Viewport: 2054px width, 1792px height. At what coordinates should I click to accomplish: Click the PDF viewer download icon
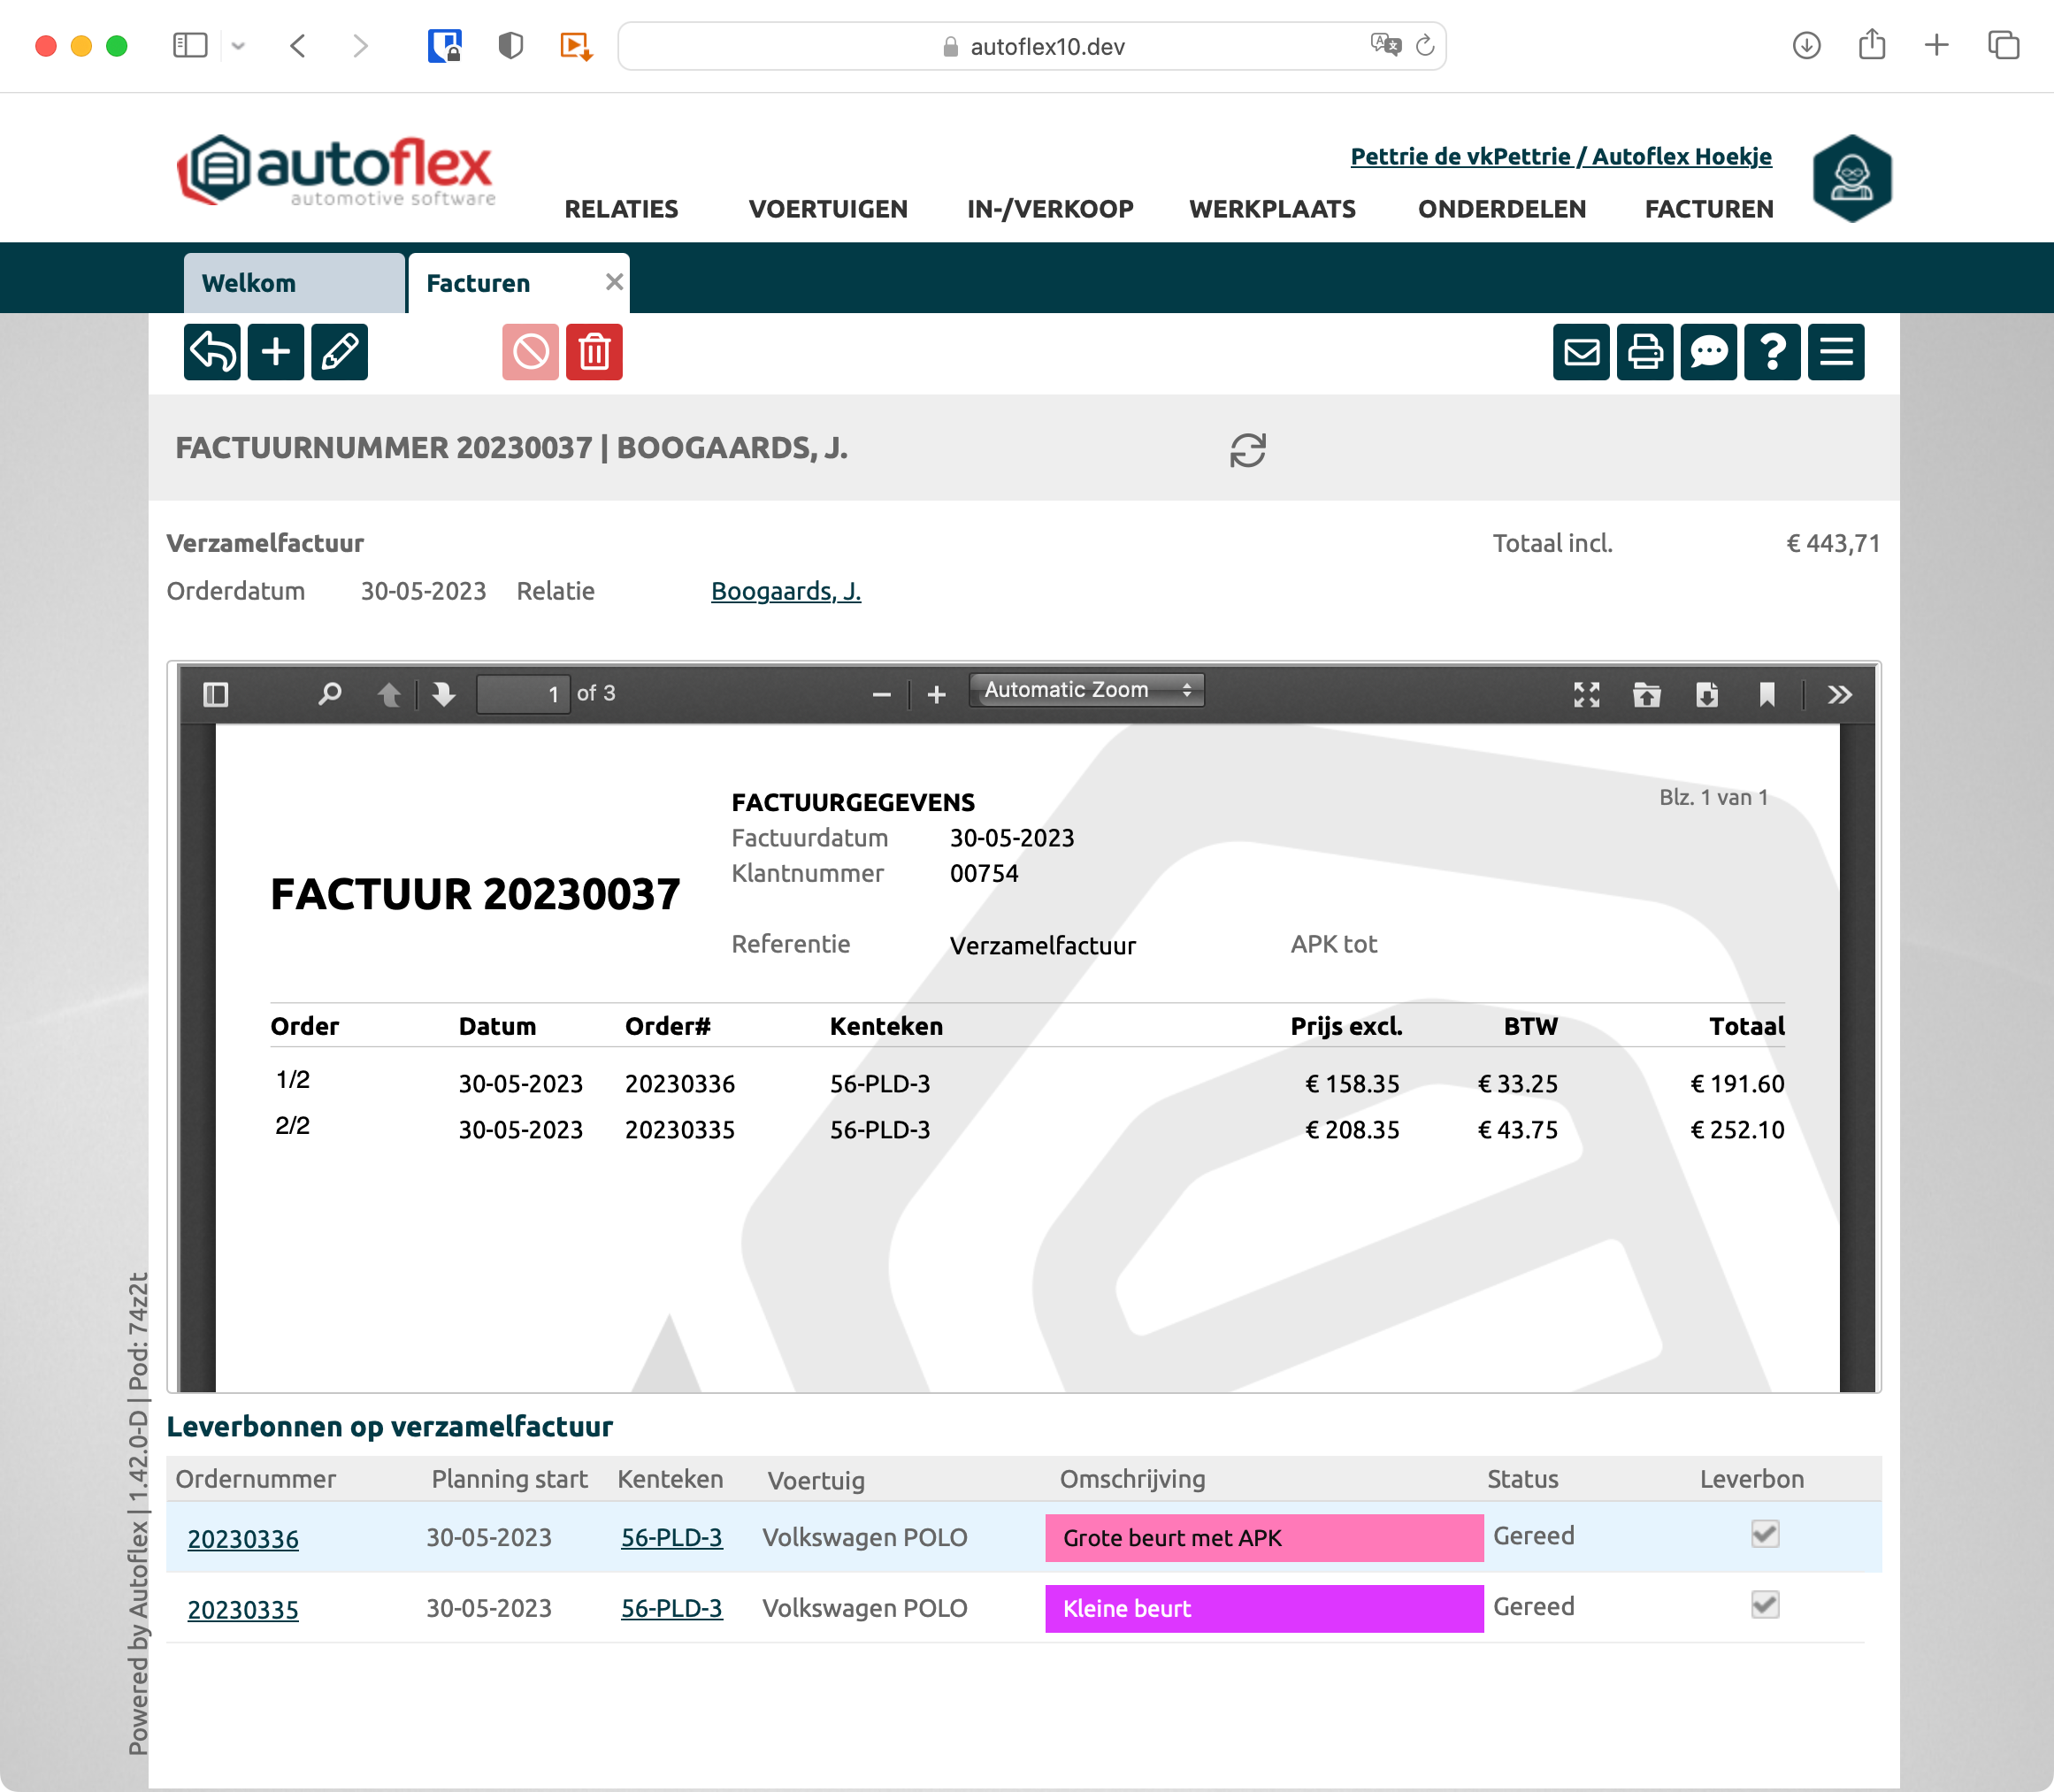point(1707,694)
